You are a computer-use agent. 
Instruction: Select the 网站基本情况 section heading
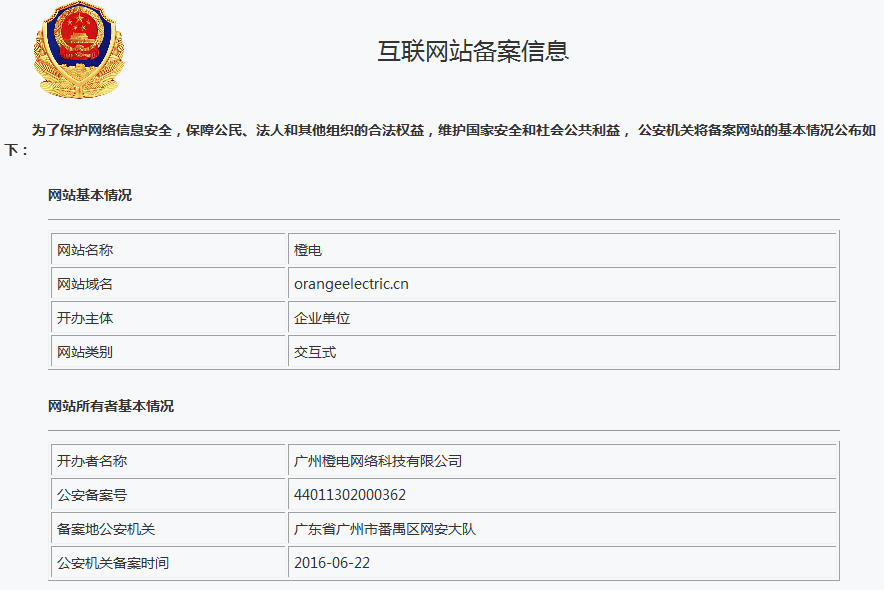click(x=90, y=195)
